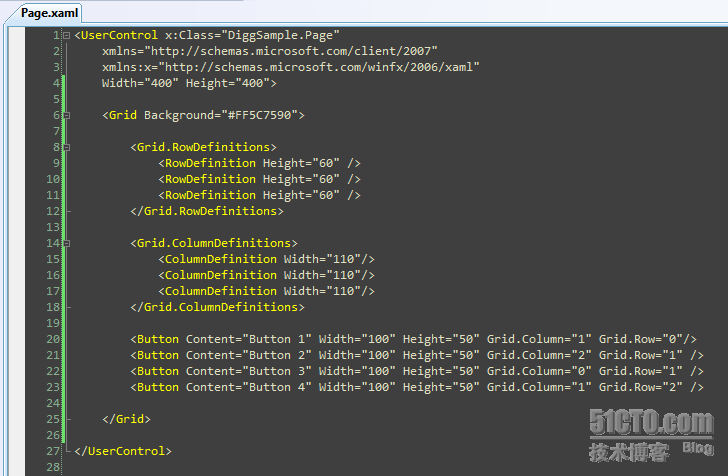Click the "Button 1" element line
Viewport: 728px width, 476px height.
click(x=413, y=339)
